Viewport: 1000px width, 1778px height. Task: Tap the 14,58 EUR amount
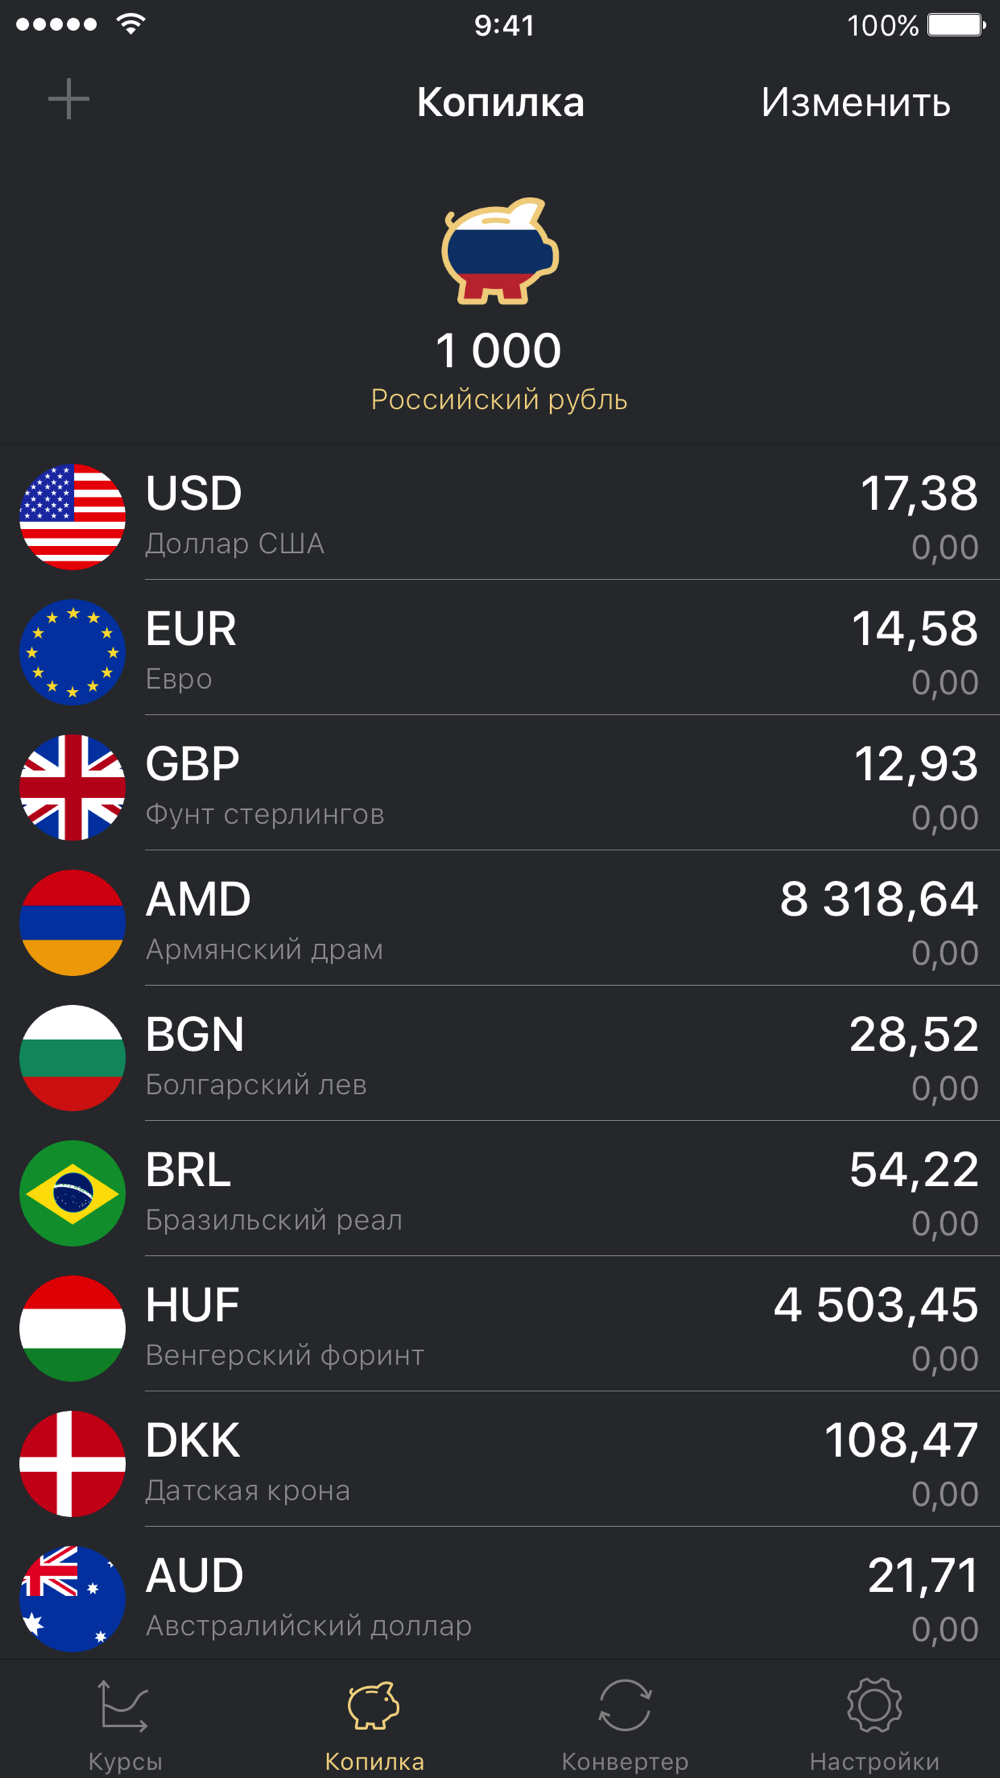(914, 630)
